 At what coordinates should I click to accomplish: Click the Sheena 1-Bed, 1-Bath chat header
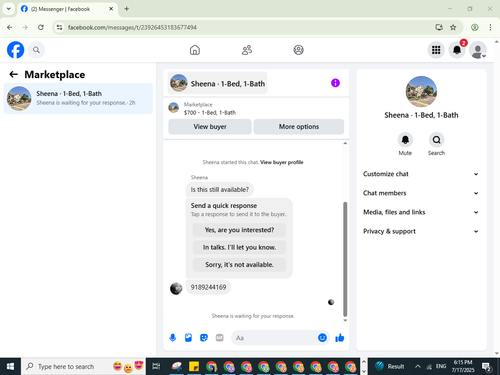point(217,83)
